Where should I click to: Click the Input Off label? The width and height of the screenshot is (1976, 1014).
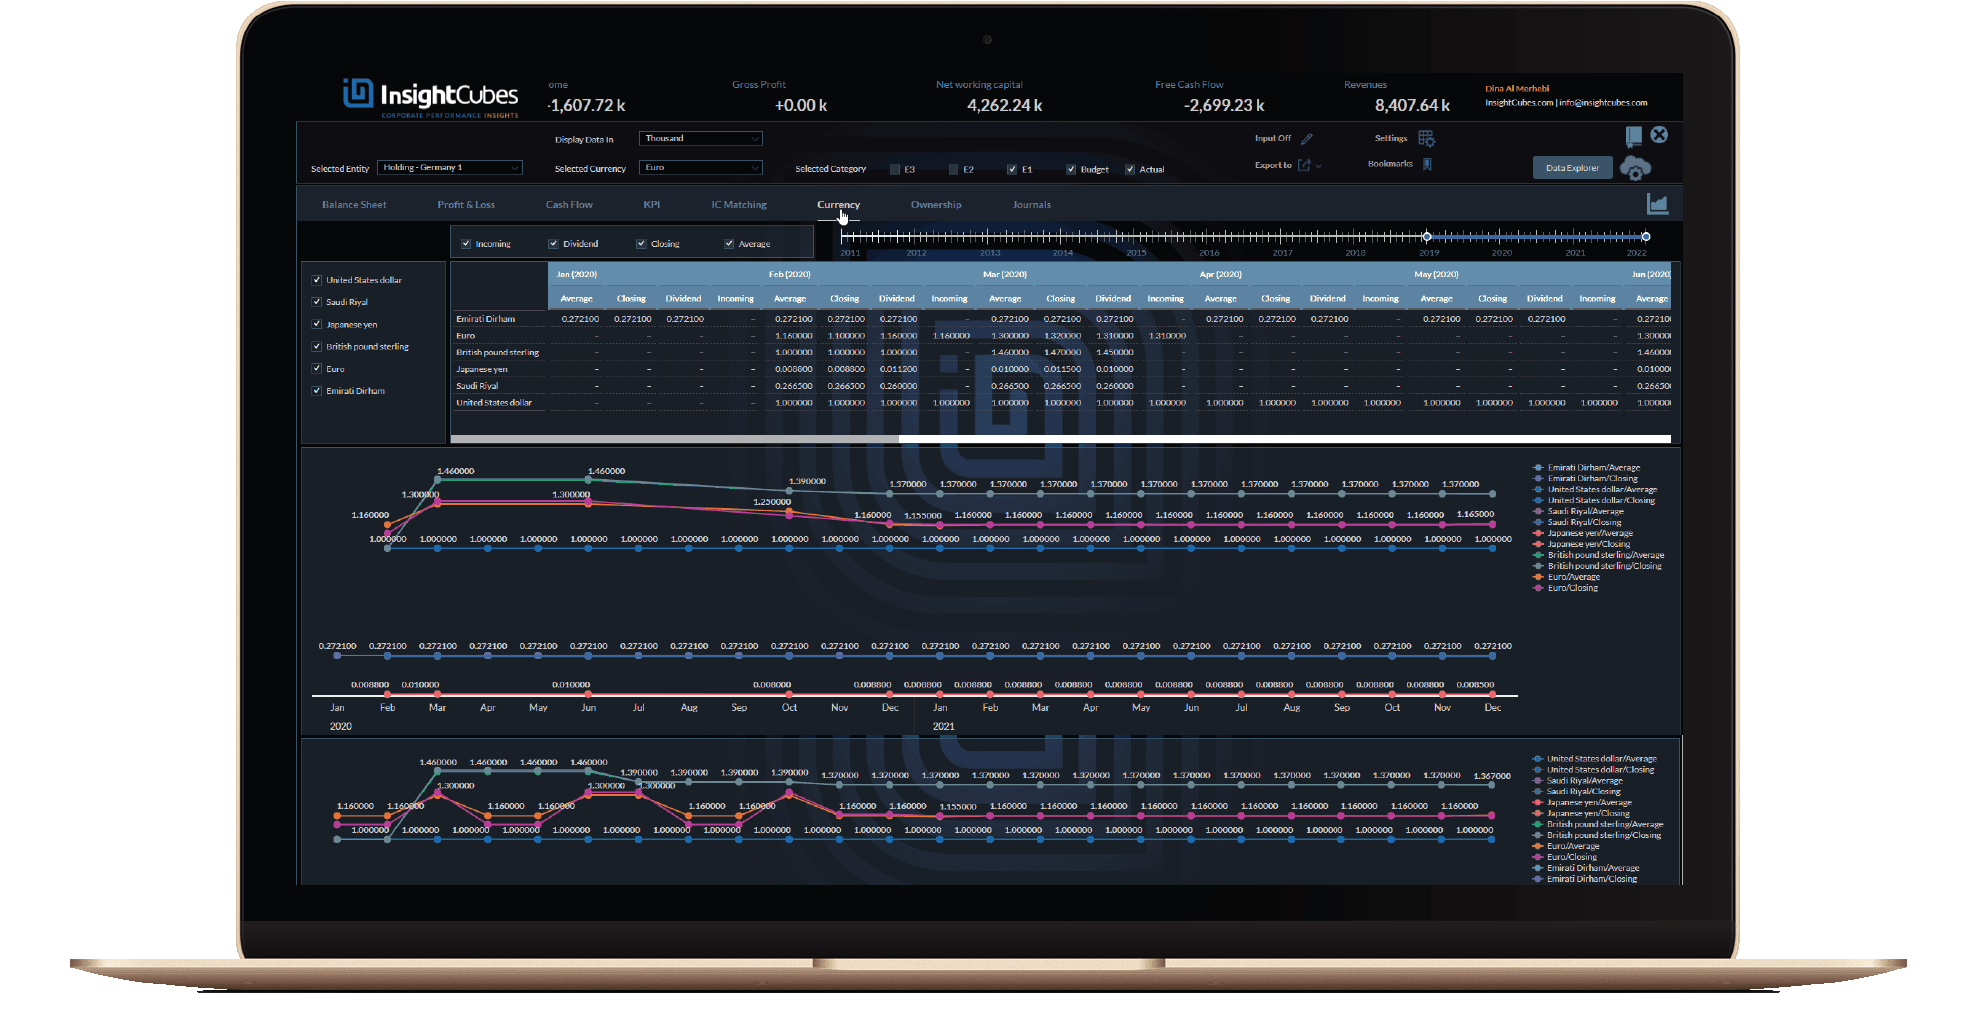coord(1273,139)
